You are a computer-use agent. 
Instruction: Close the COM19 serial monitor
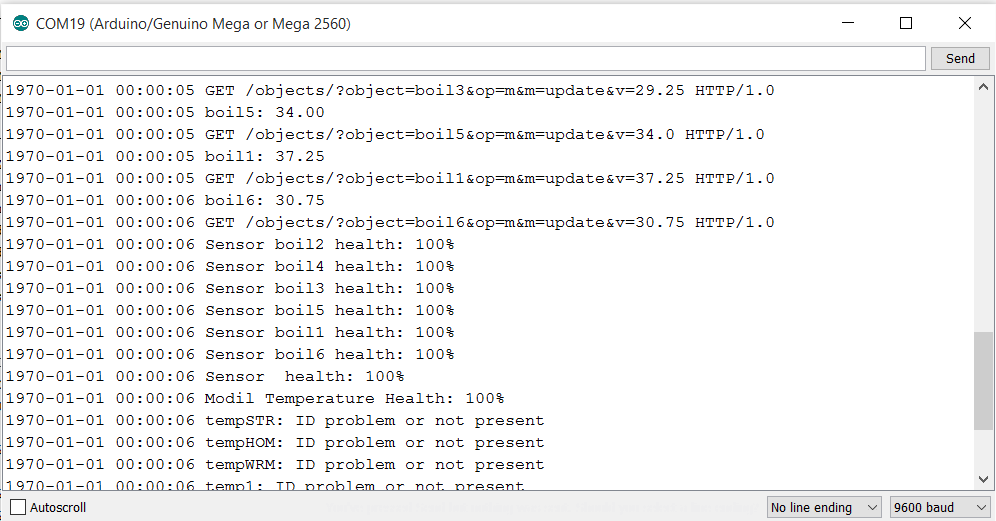964,23
